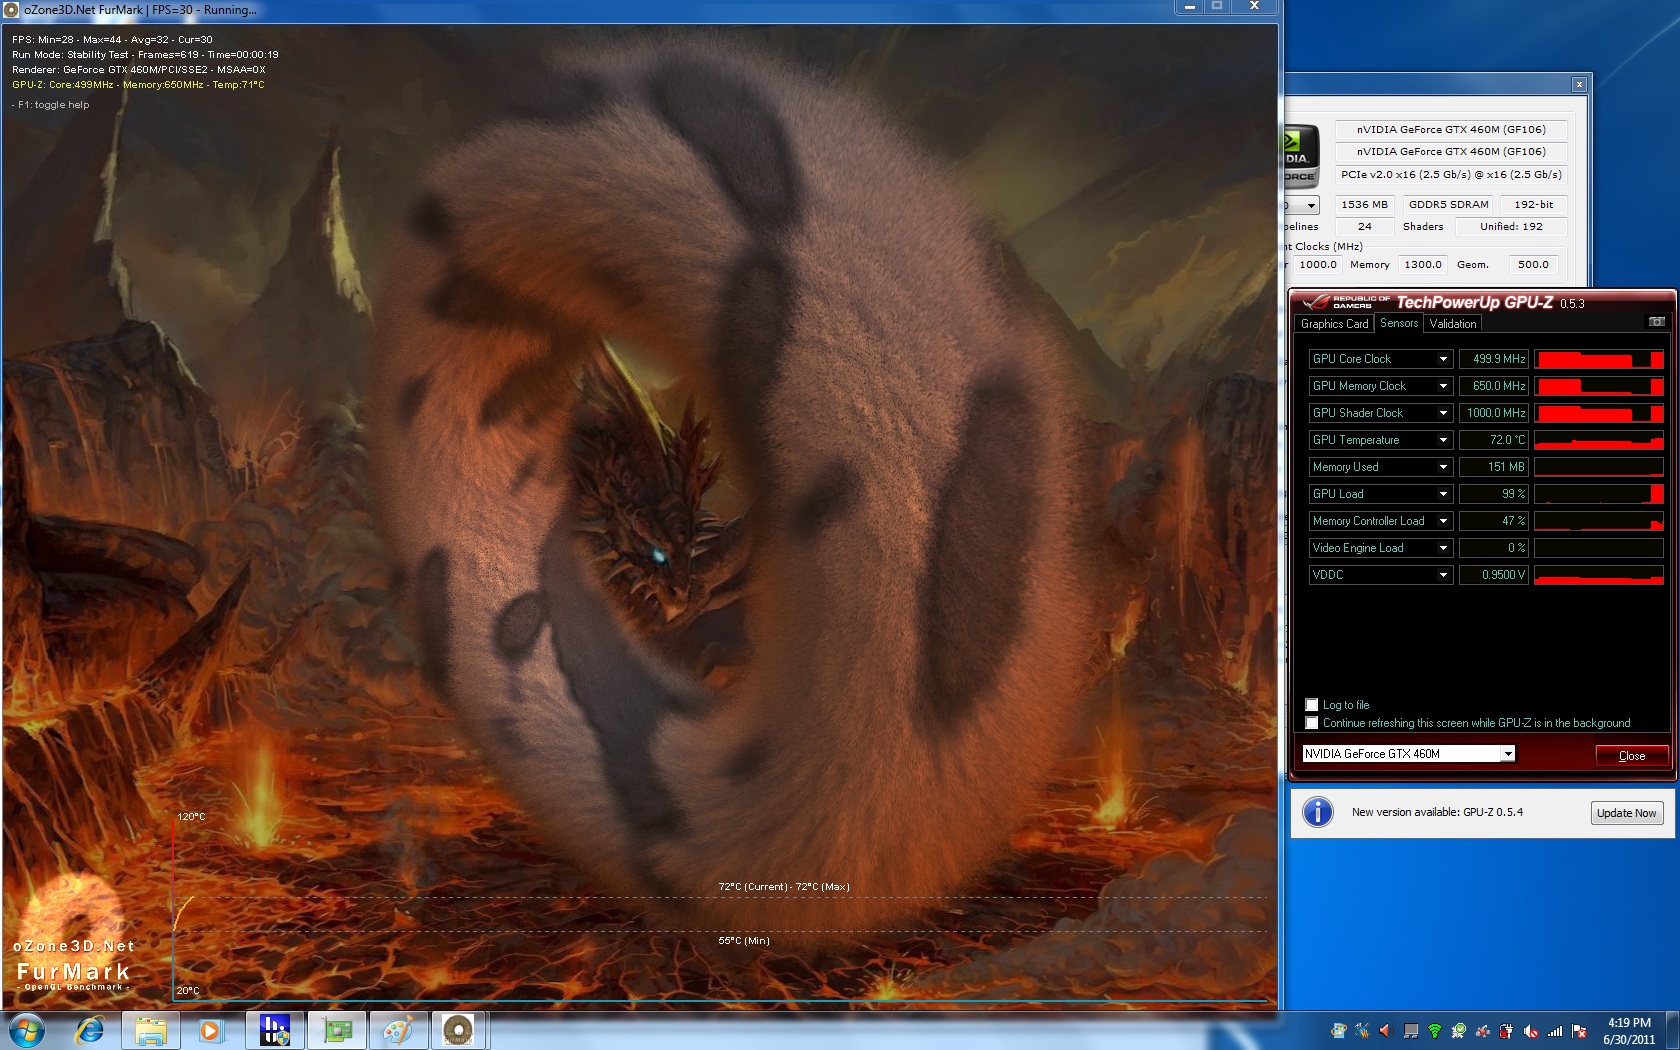This screenshot has width=1680, height=1050.
Task: Open the green wireless network tray icon
Action: [x=1435, y=1030]
